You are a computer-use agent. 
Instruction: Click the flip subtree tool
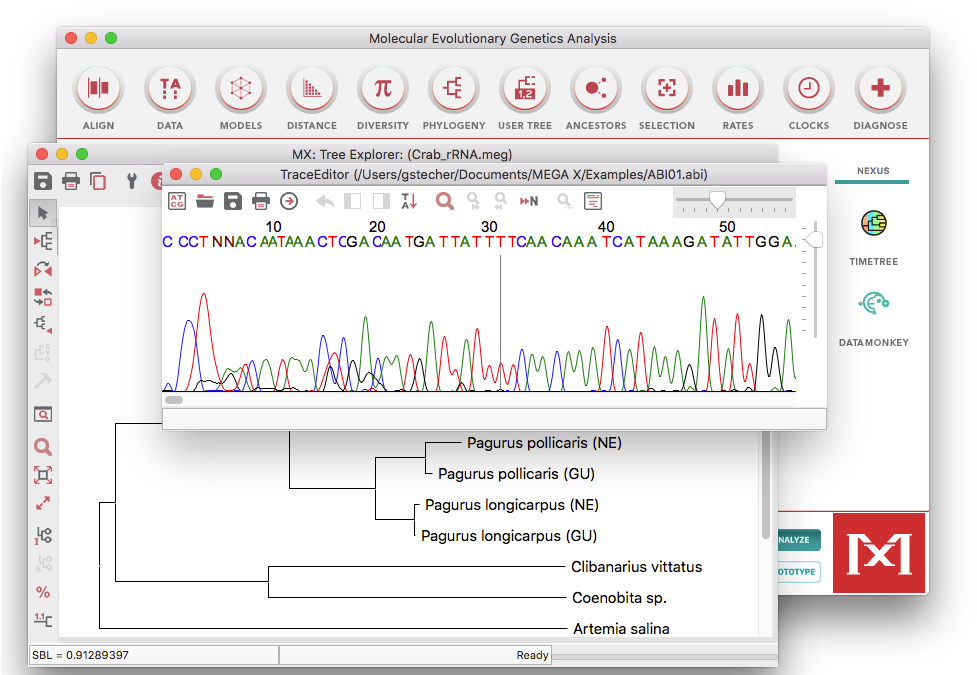[43, 269]
